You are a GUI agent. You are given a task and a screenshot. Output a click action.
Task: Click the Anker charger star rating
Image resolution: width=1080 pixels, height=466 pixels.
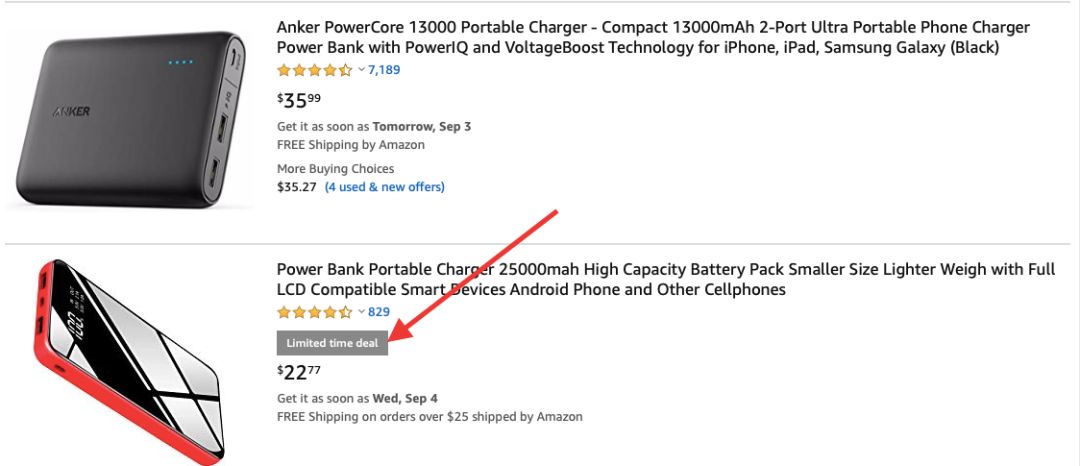[x=314, y=70]
